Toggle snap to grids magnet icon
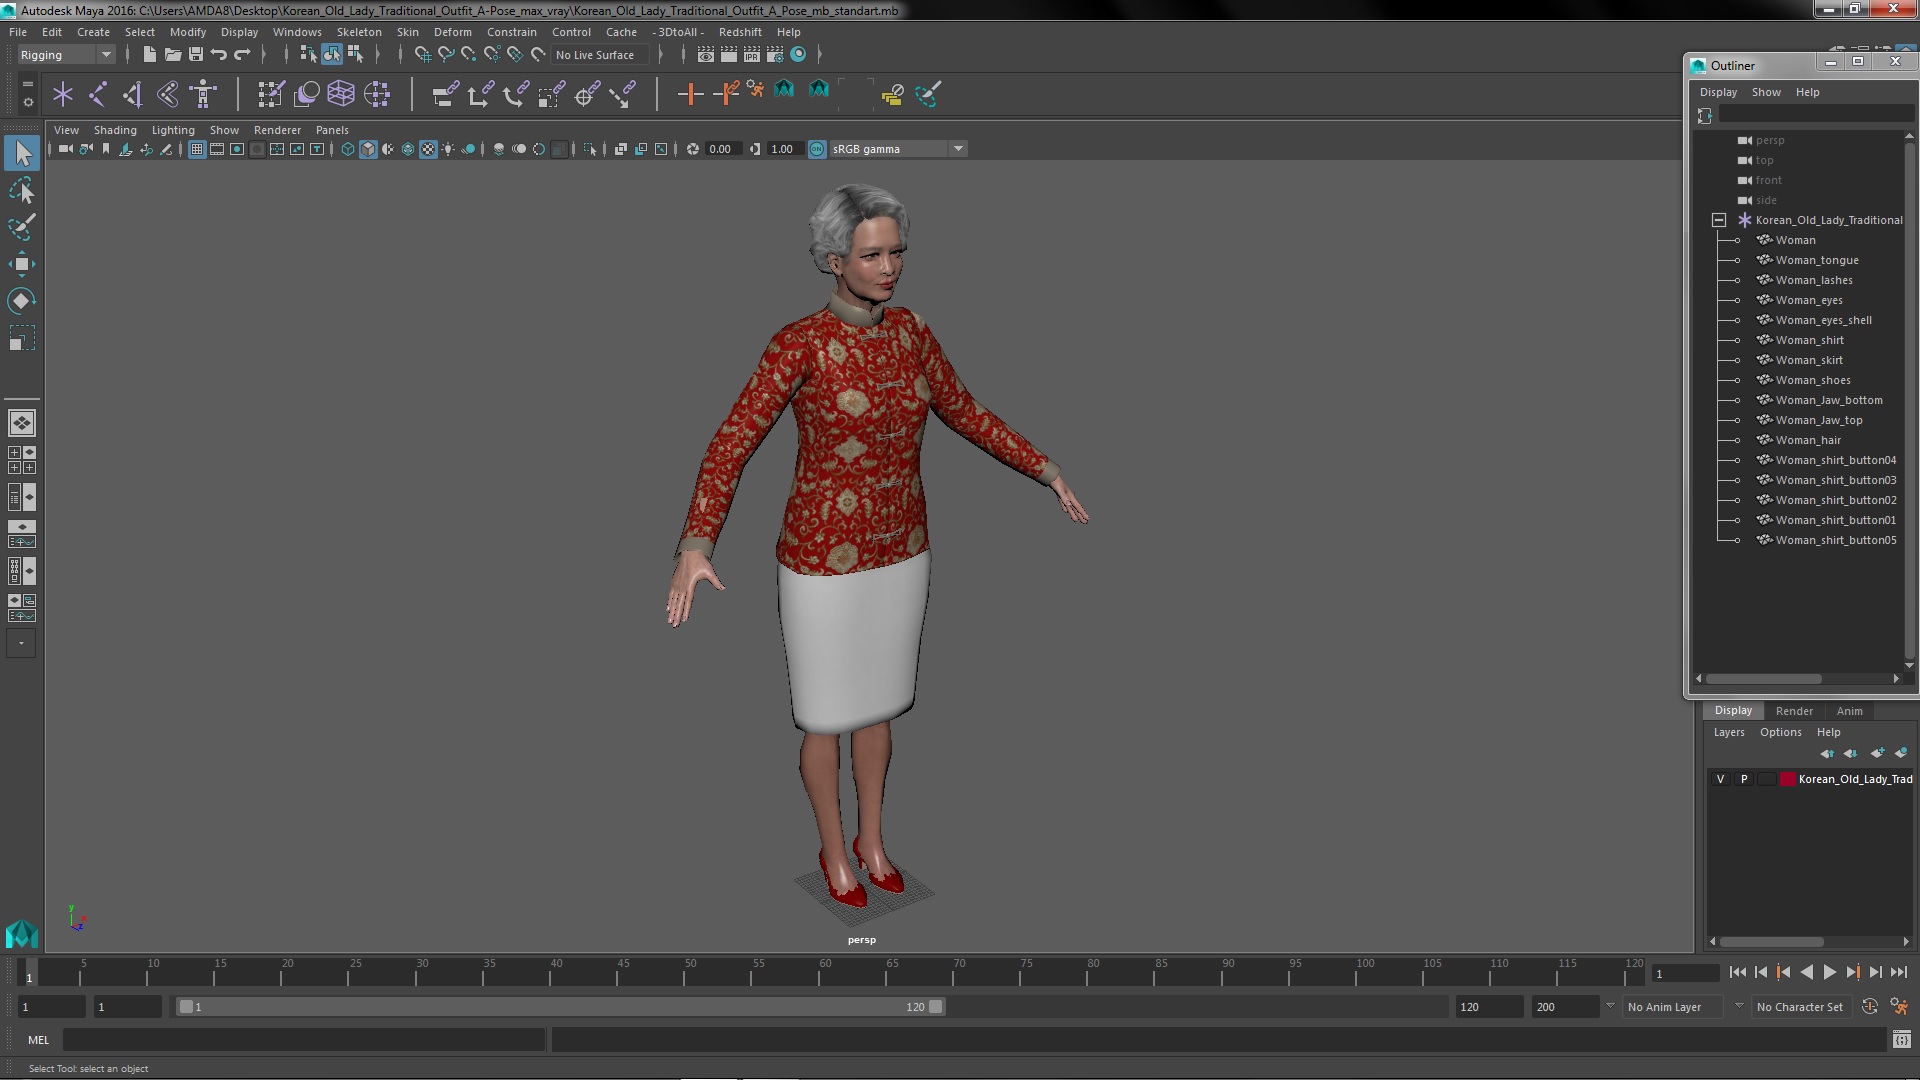The width and height of the screenshot is (1920, 1080). point(422,55)
